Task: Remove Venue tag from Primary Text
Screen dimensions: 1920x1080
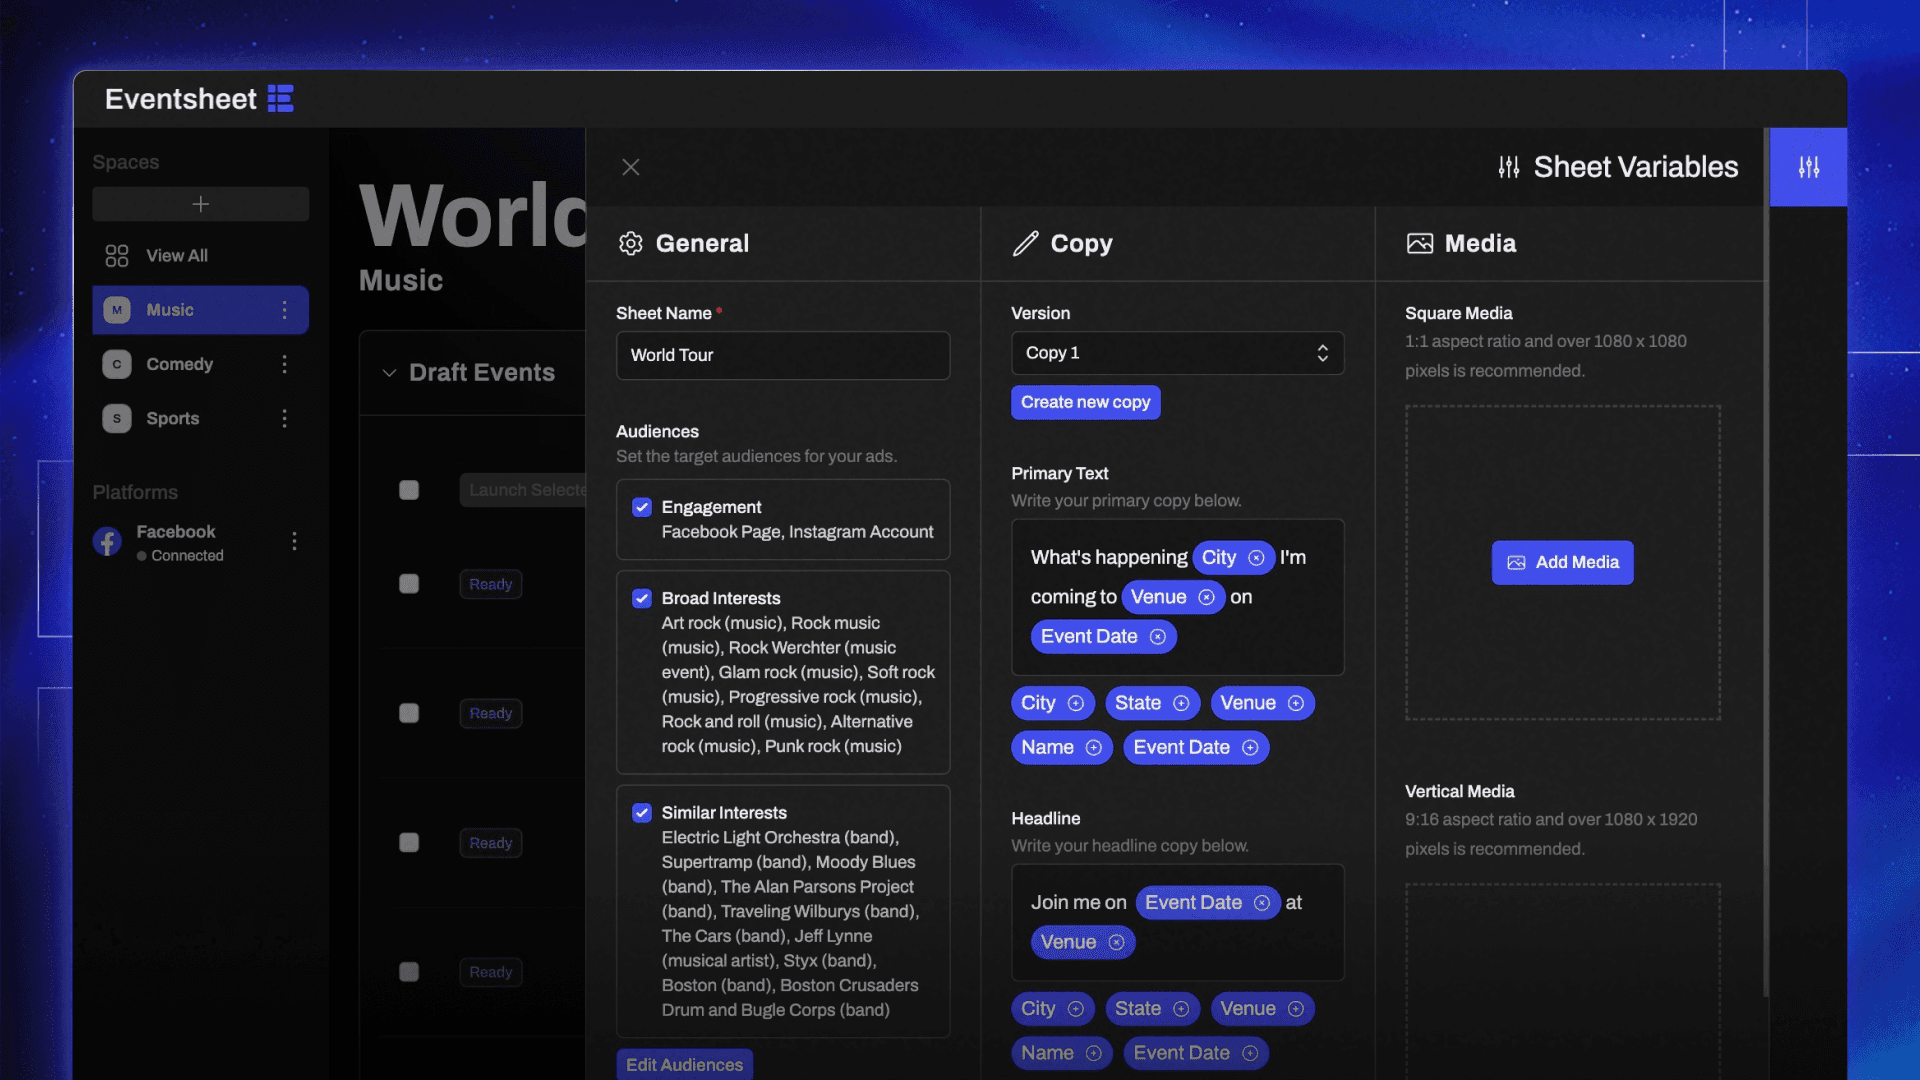Action: coord(1206,597)
